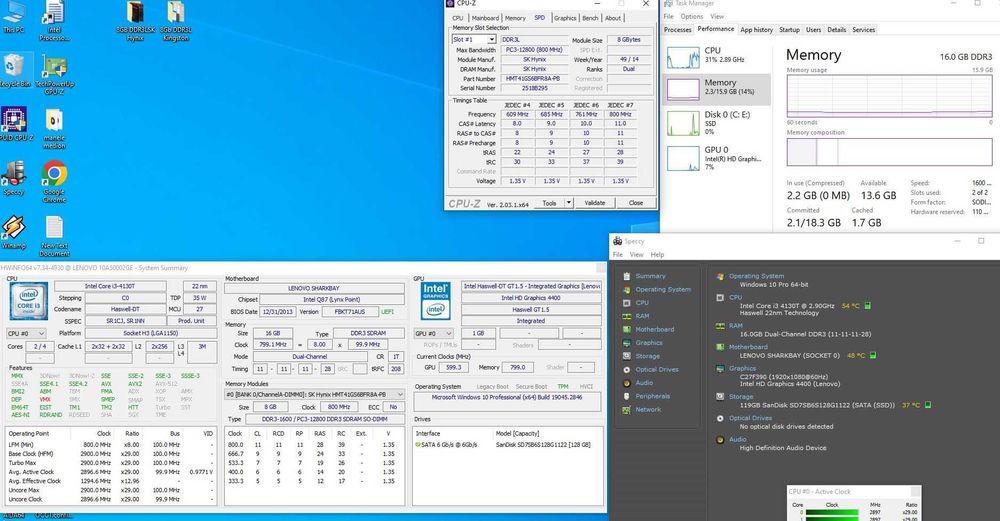Screen dimensions: 1000x521
Task: Click the Intel Graphics logo in HWiNFO
Action: (436, 300)
